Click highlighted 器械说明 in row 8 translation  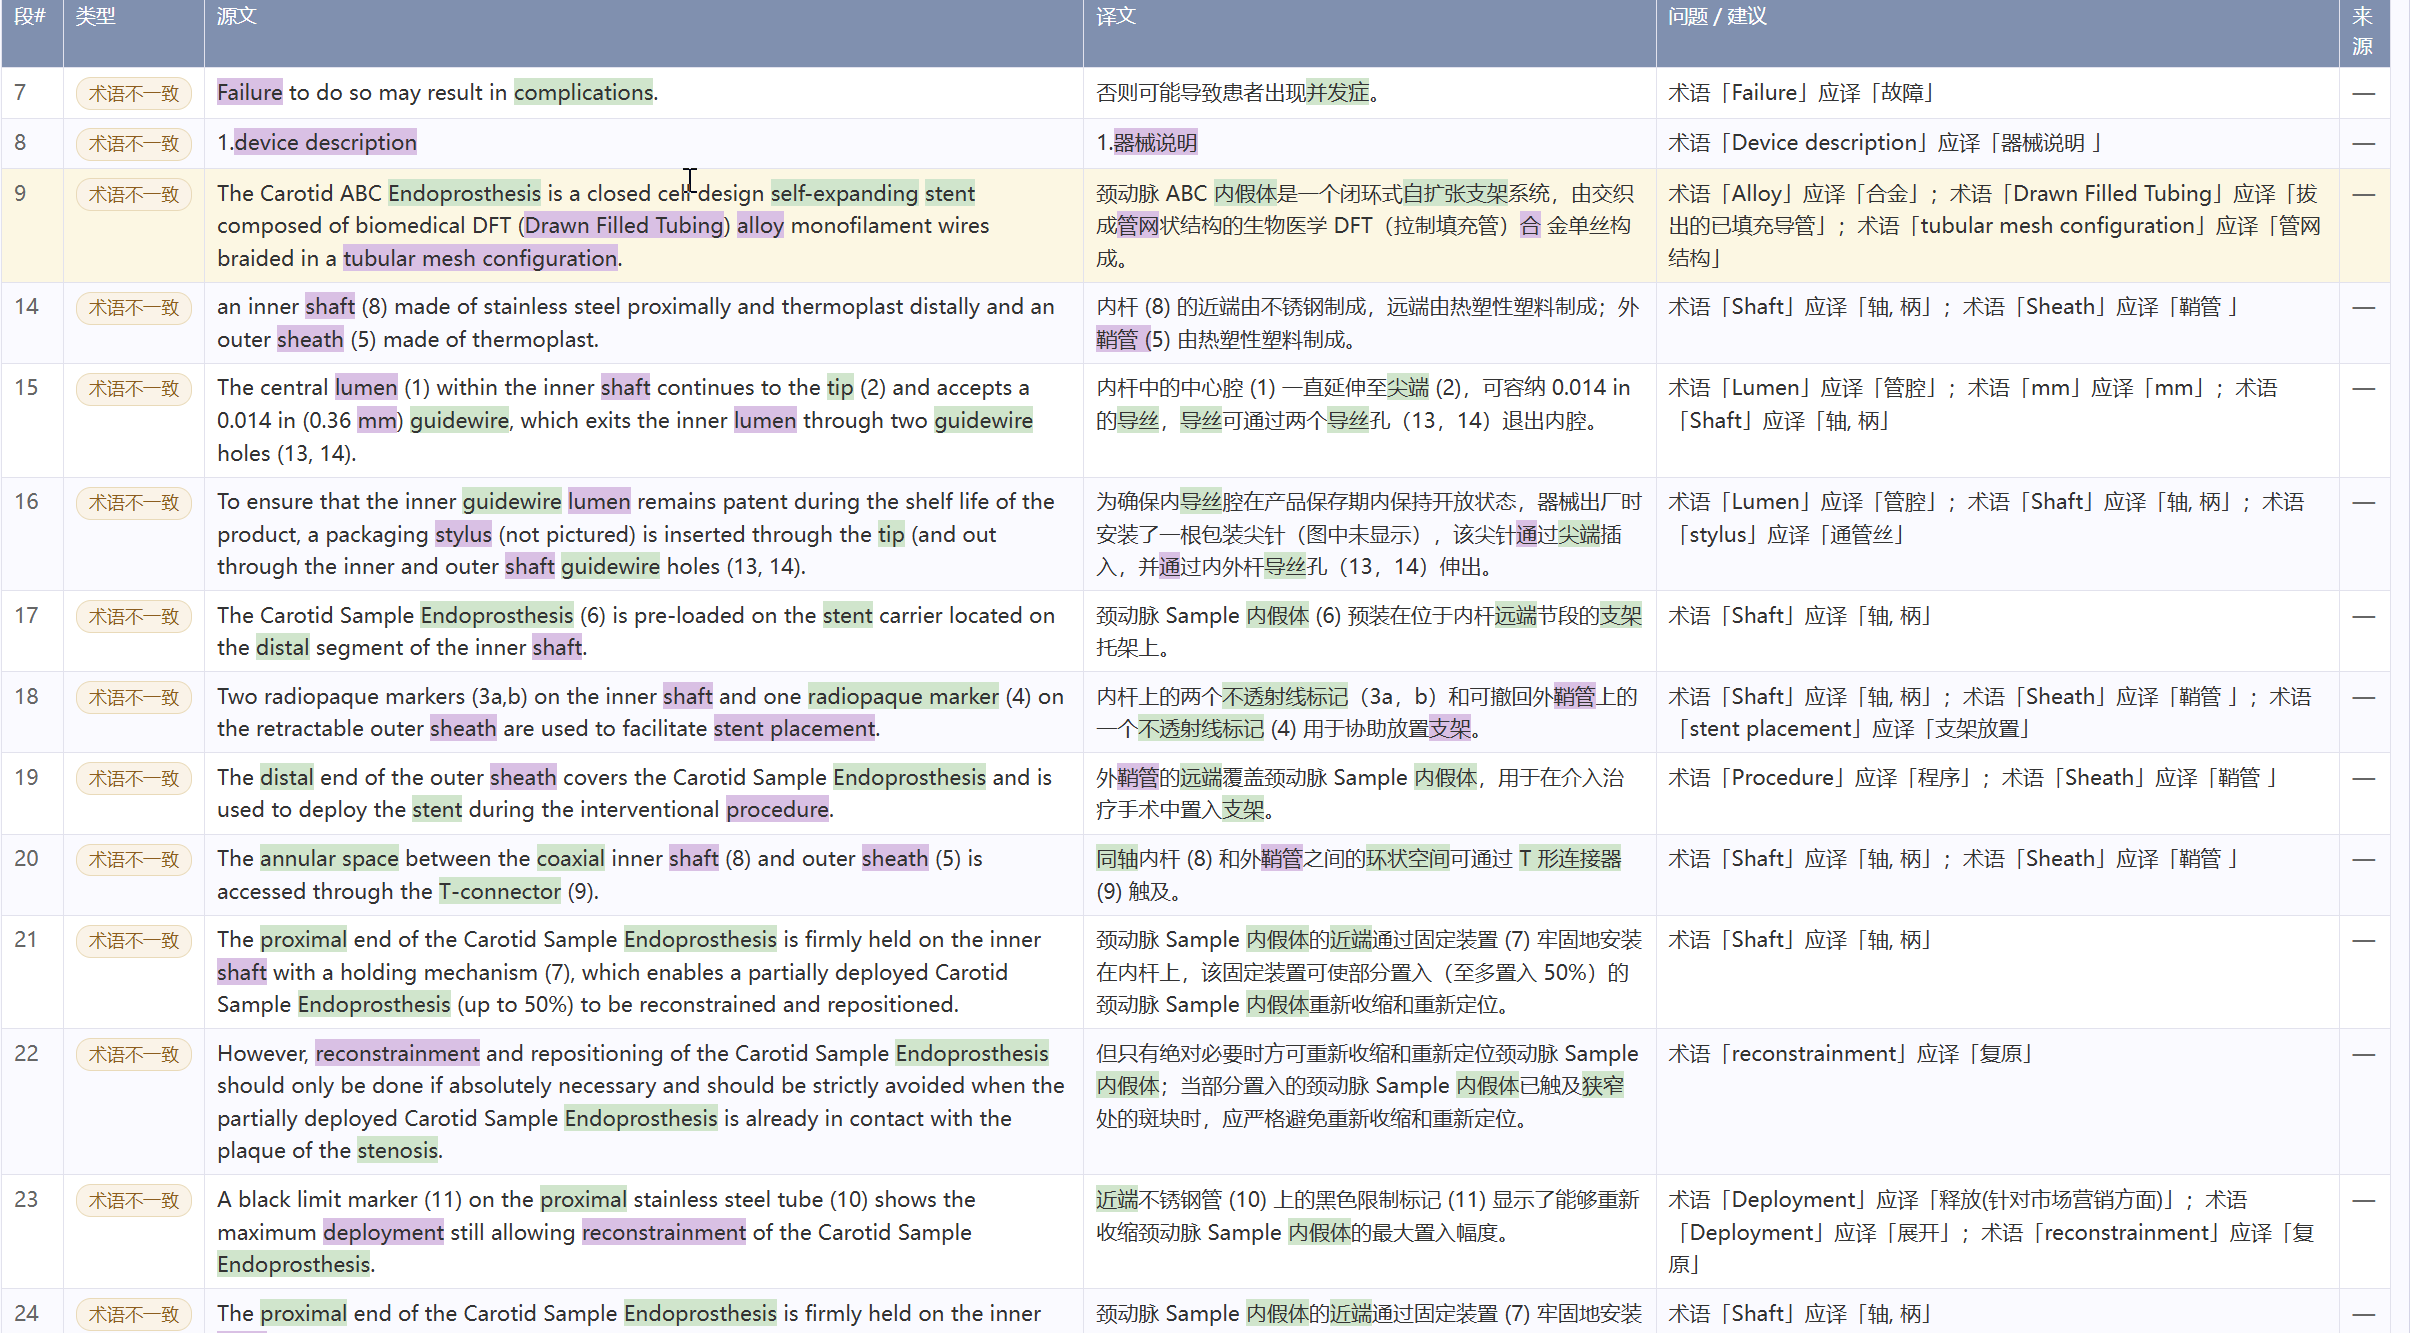click(x=1155, y=143)
